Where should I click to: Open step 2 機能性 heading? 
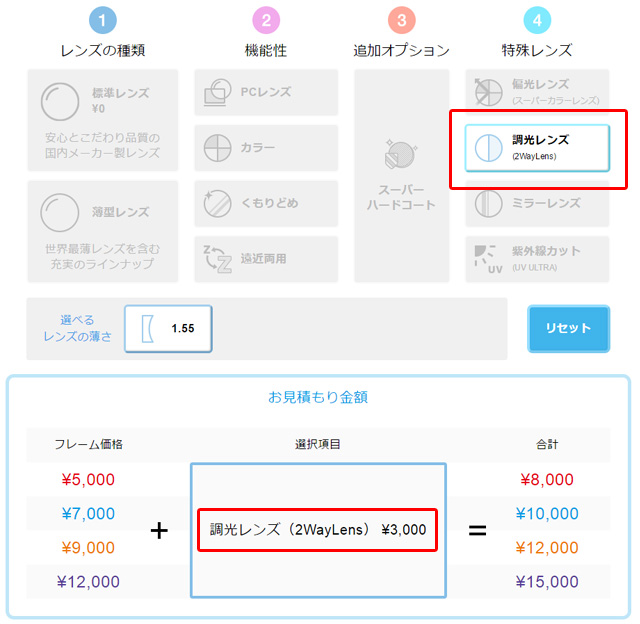(266, 51)
